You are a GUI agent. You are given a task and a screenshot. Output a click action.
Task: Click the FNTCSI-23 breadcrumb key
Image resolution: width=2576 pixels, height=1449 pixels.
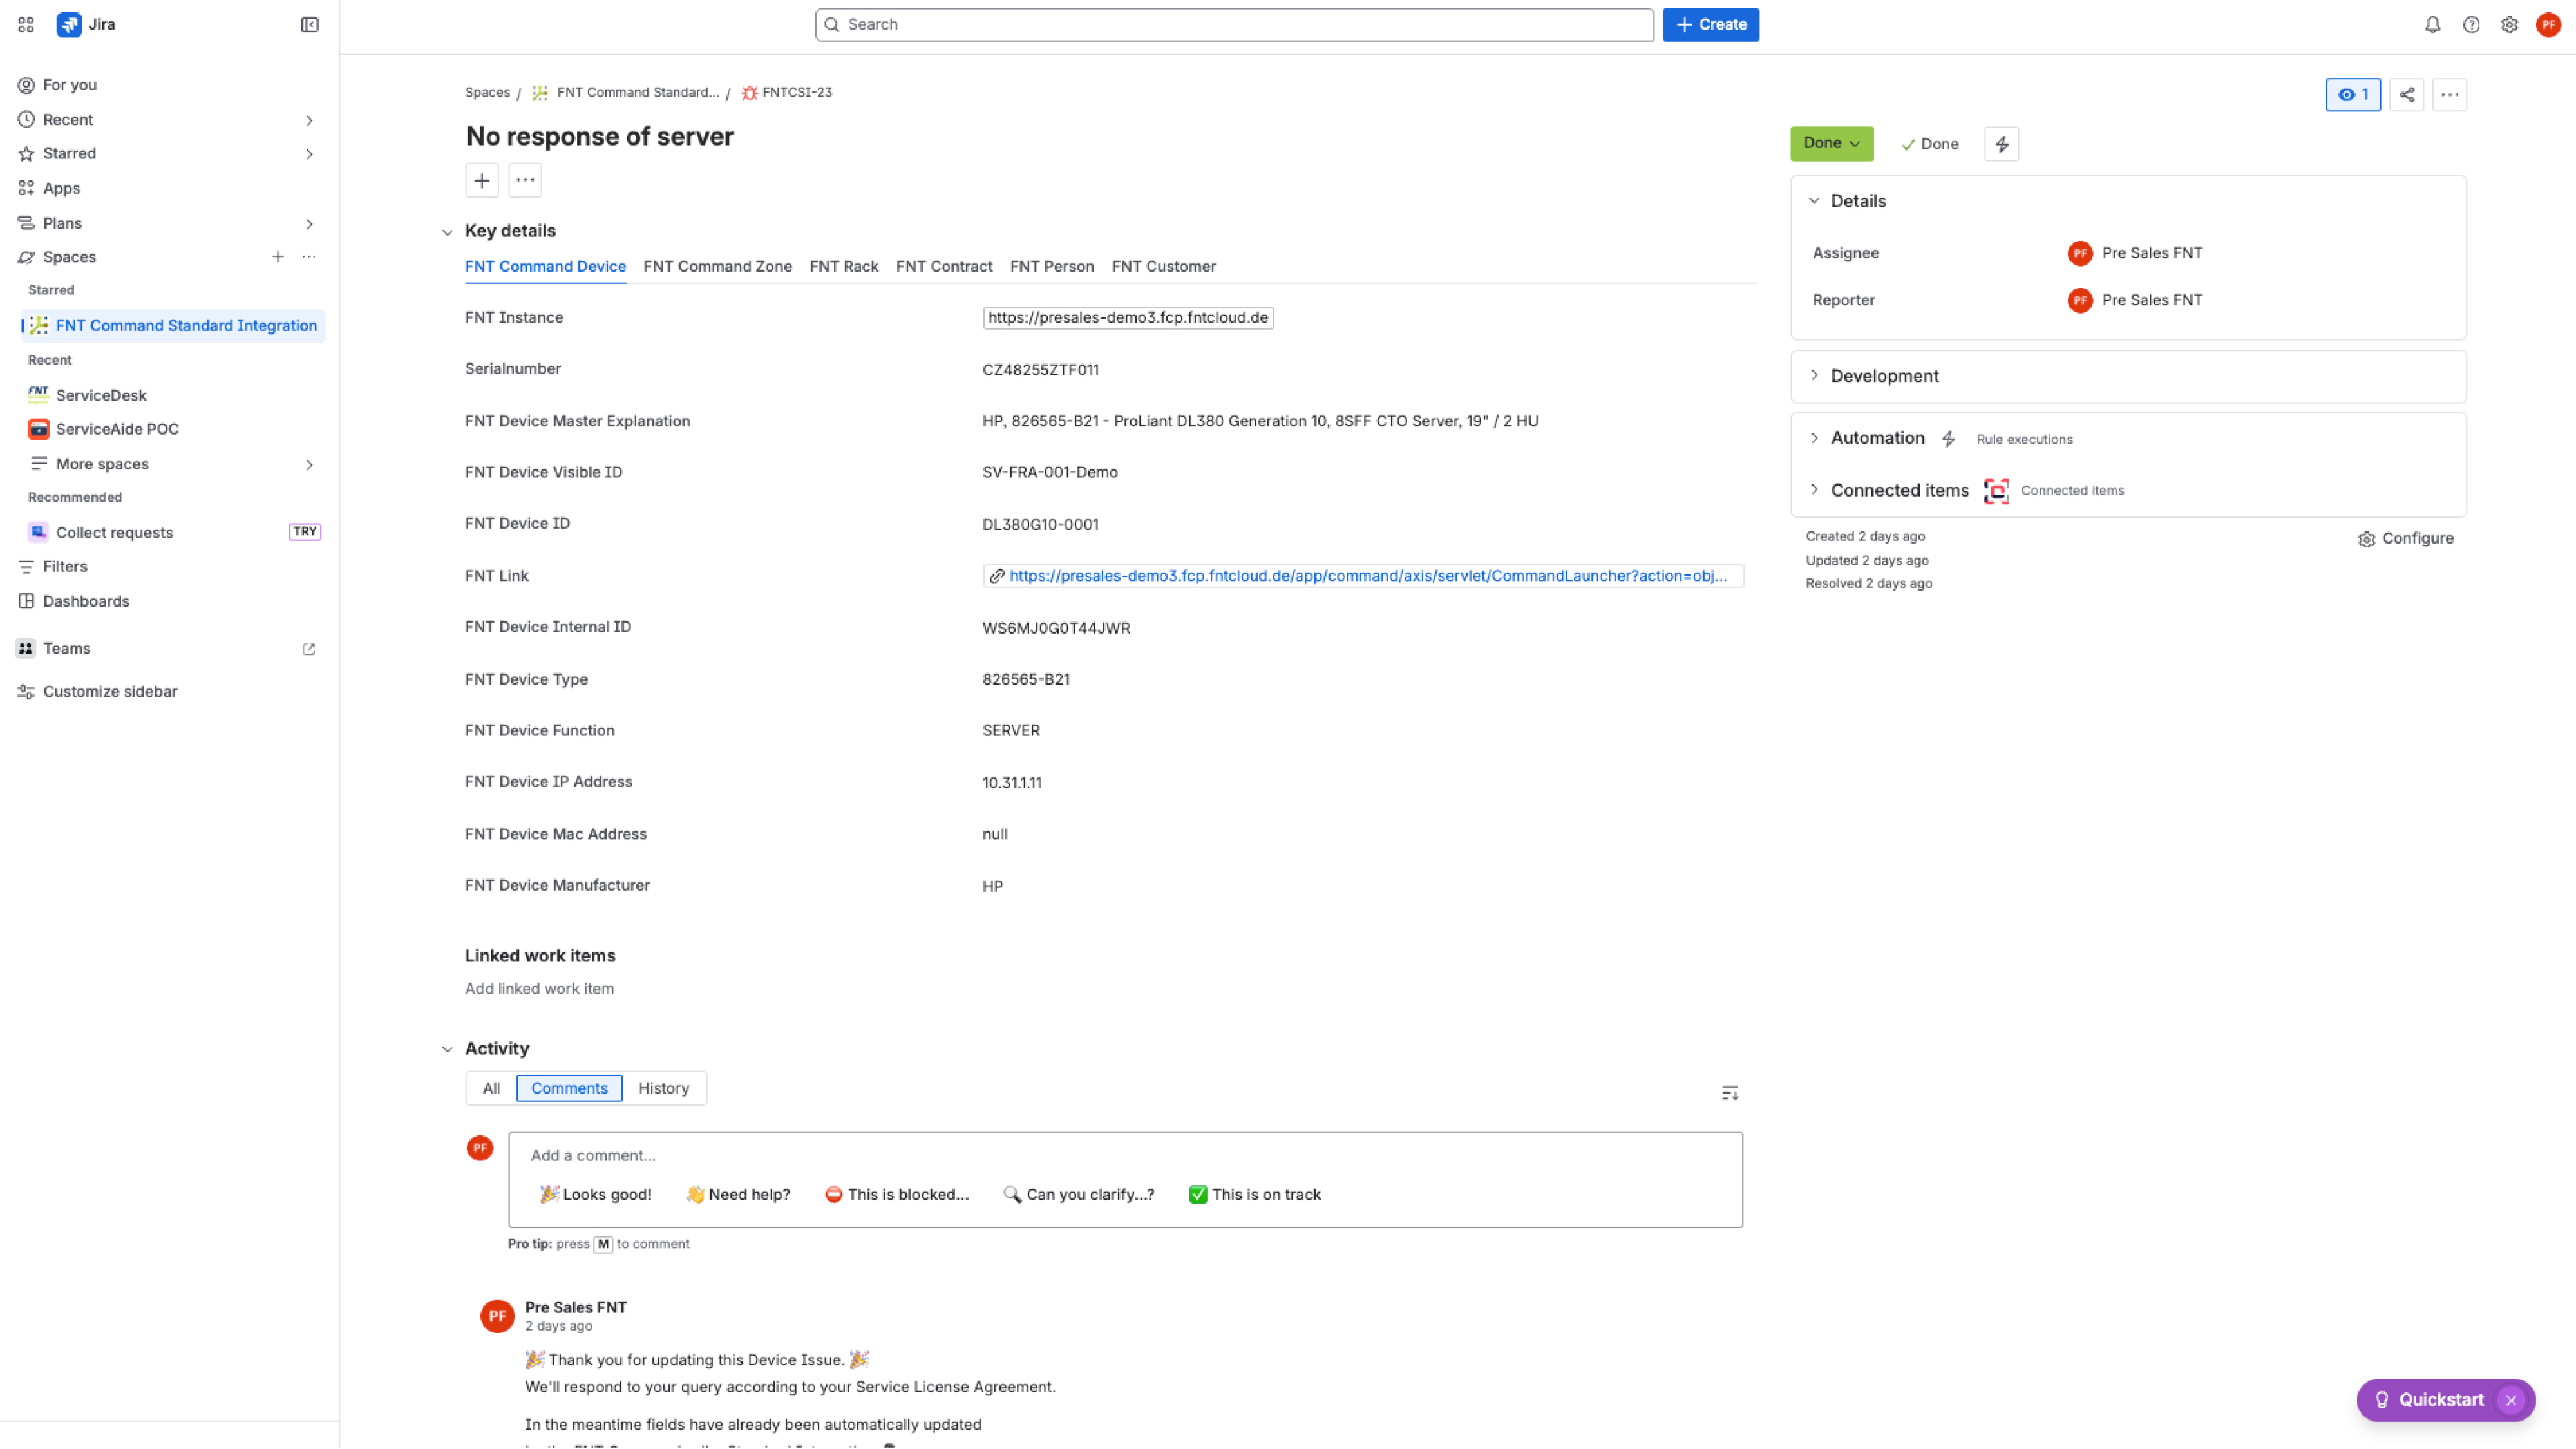(797, 93)
